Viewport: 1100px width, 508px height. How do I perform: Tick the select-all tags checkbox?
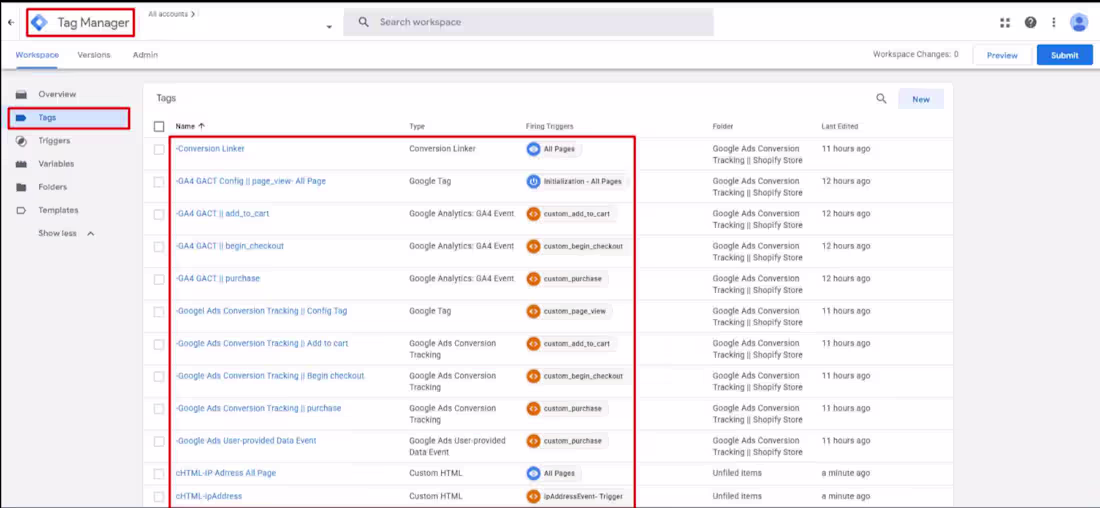[x=159, y=126]
